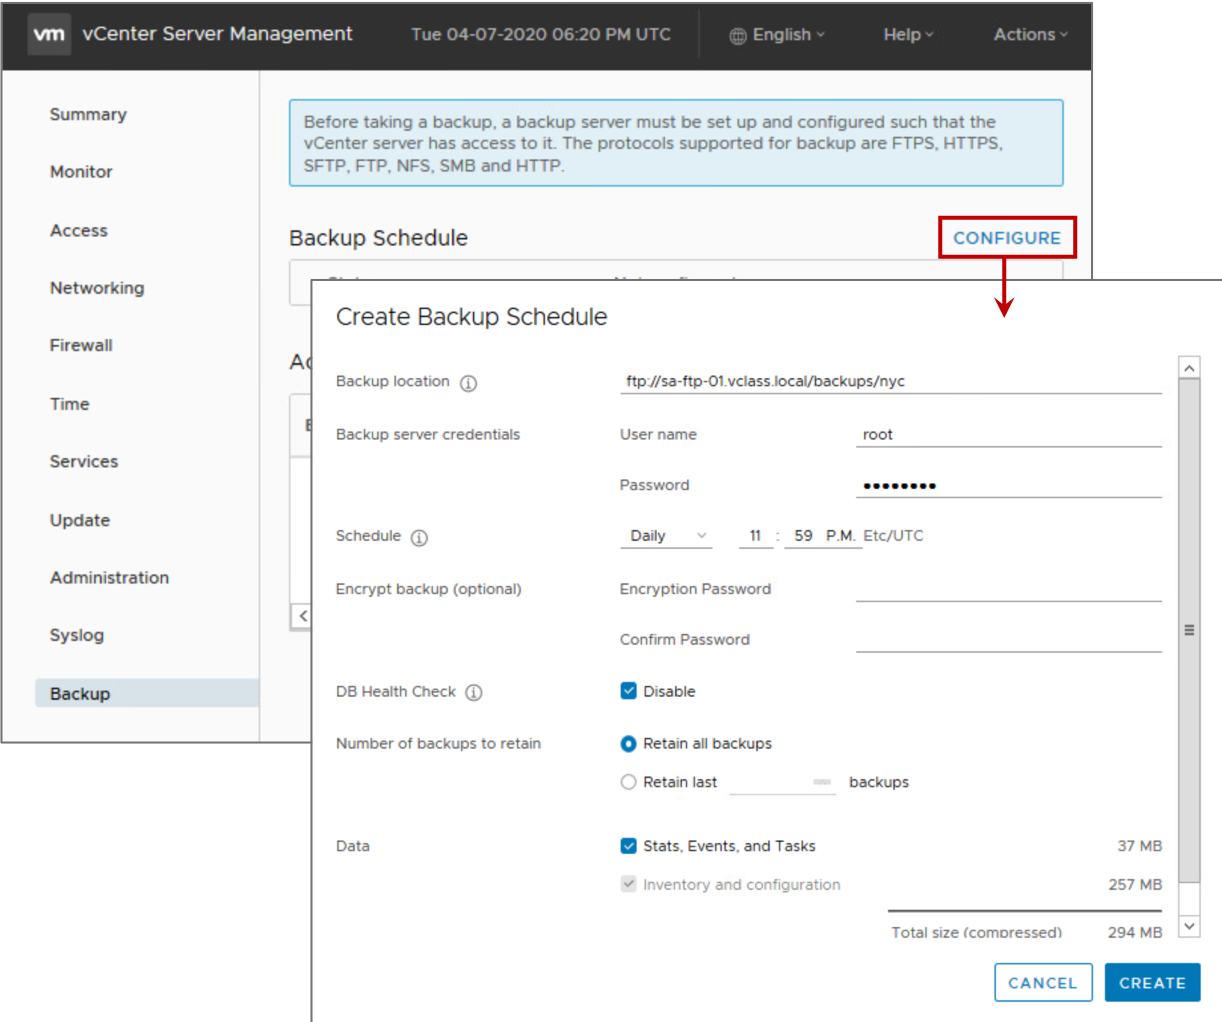Image resolution: width=1222 pixels, height=1022 pixels.
Task: Open the Help dropdown menu
Action: (x=908, y=34)
